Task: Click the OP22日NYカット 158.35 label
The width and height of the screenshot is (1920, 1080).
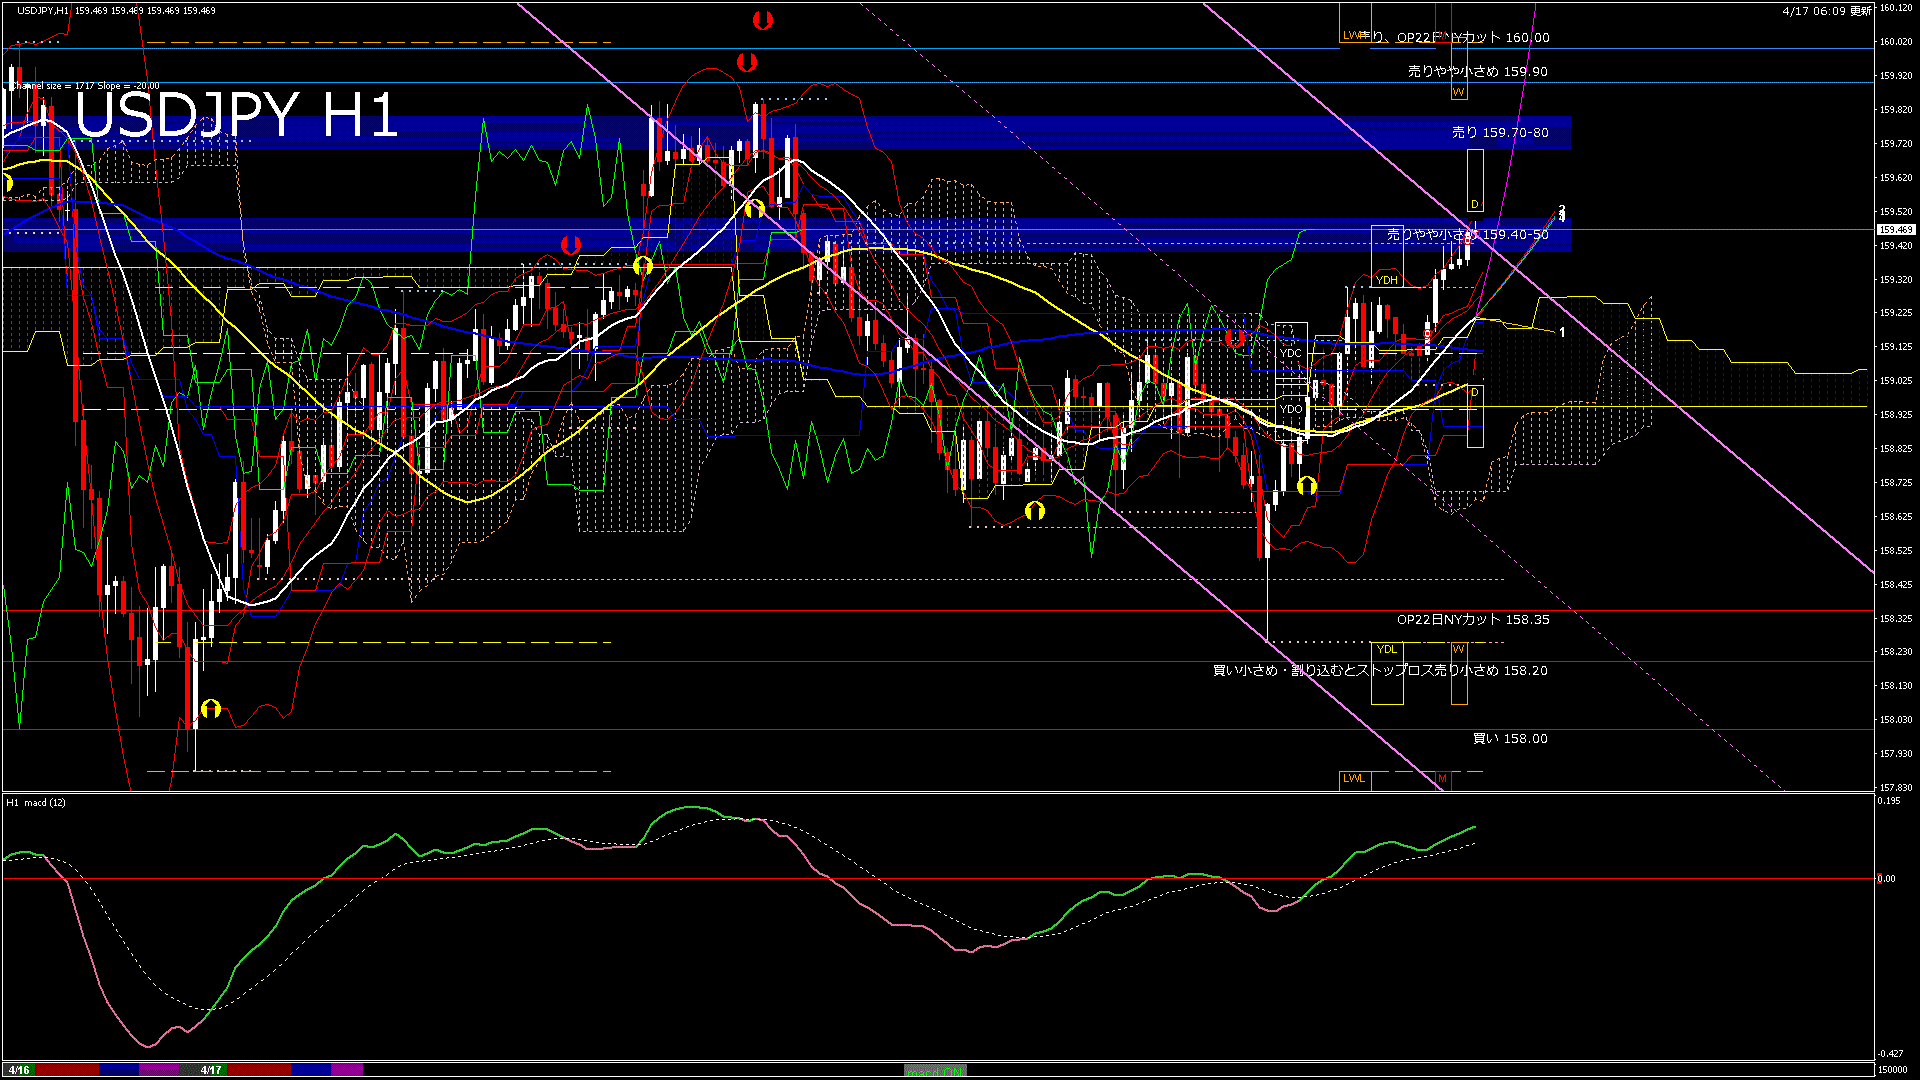Action: point(1472,620)
